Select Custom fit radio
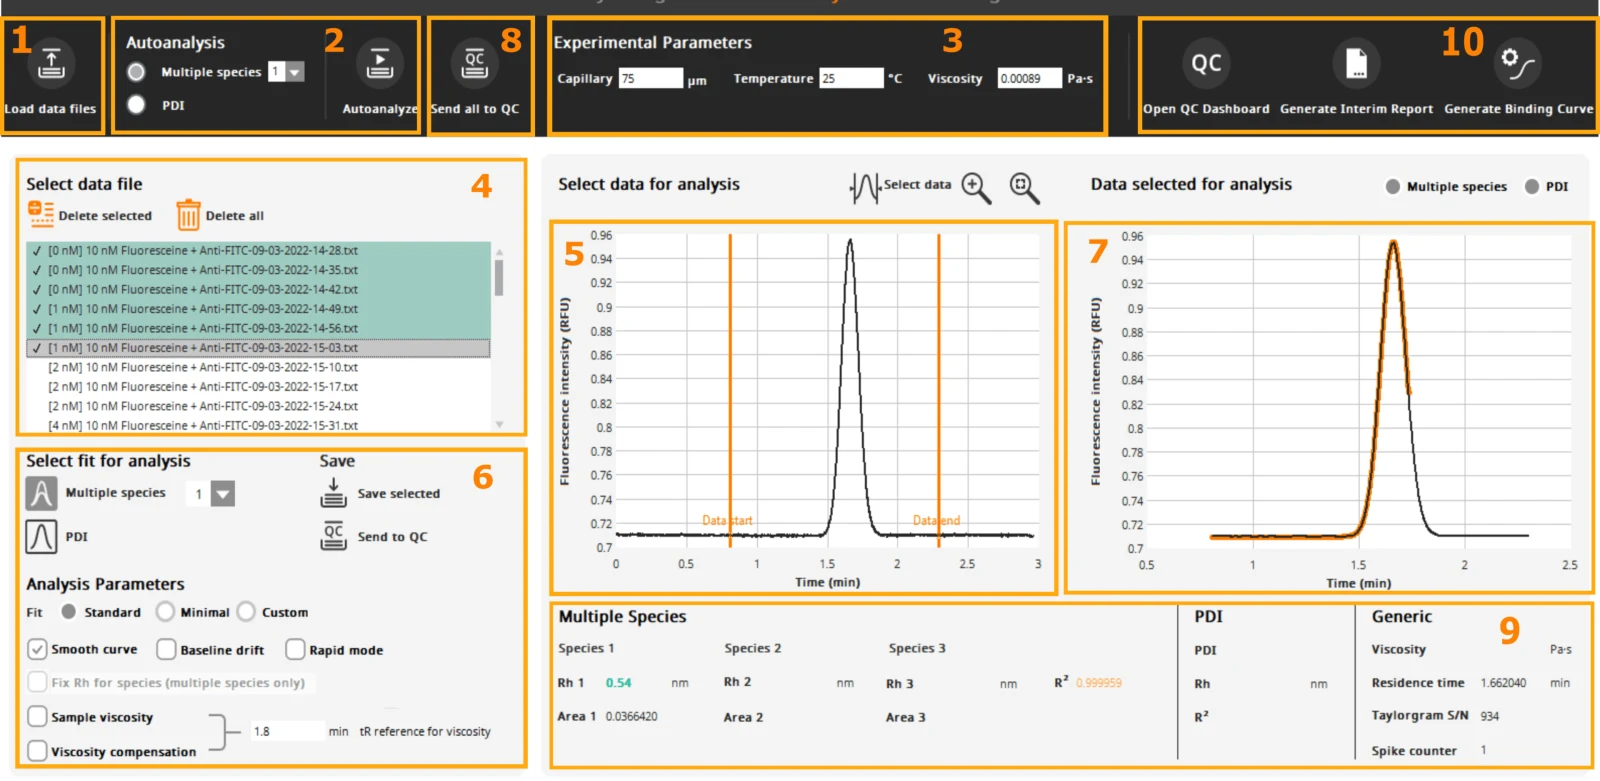Screen dimensions: 1600x781 click(246, 611)
